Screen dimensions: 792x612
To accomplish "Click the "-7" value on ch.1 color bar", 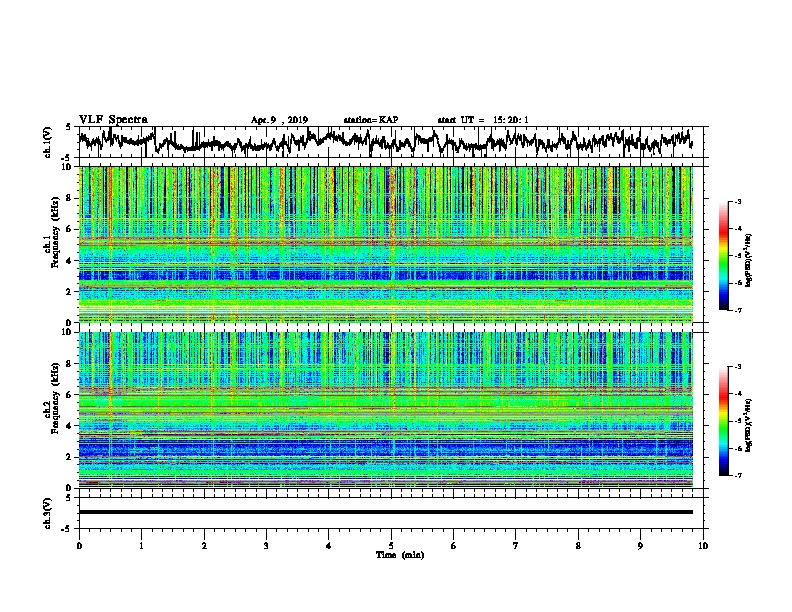I will 738,310.
